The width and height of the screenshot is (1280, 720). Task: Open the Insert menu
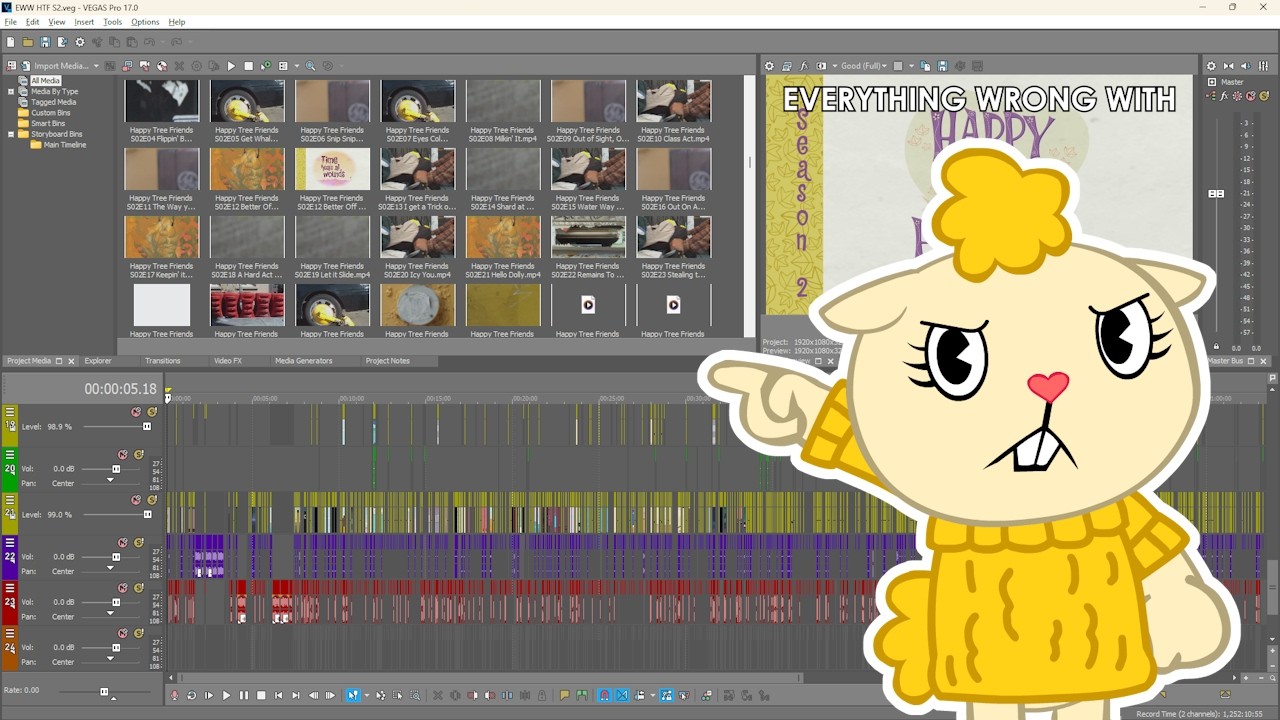pos(84,22)
